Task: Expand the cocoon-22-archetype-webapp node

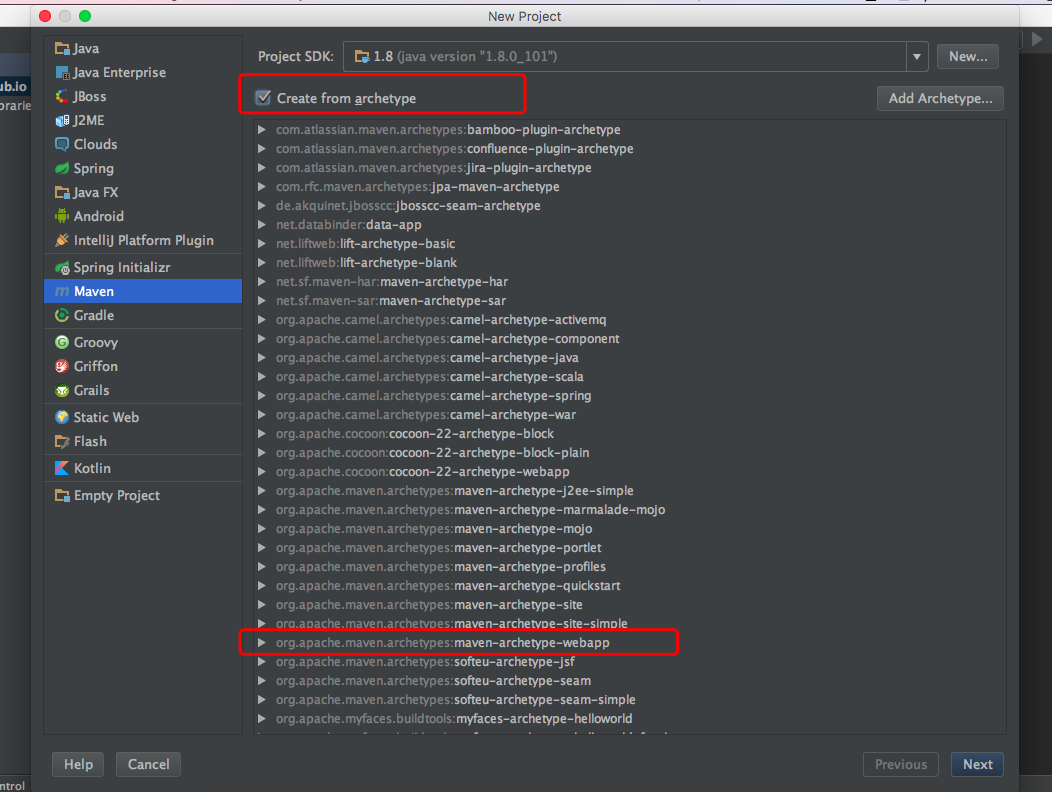Action: pos(262,472)
